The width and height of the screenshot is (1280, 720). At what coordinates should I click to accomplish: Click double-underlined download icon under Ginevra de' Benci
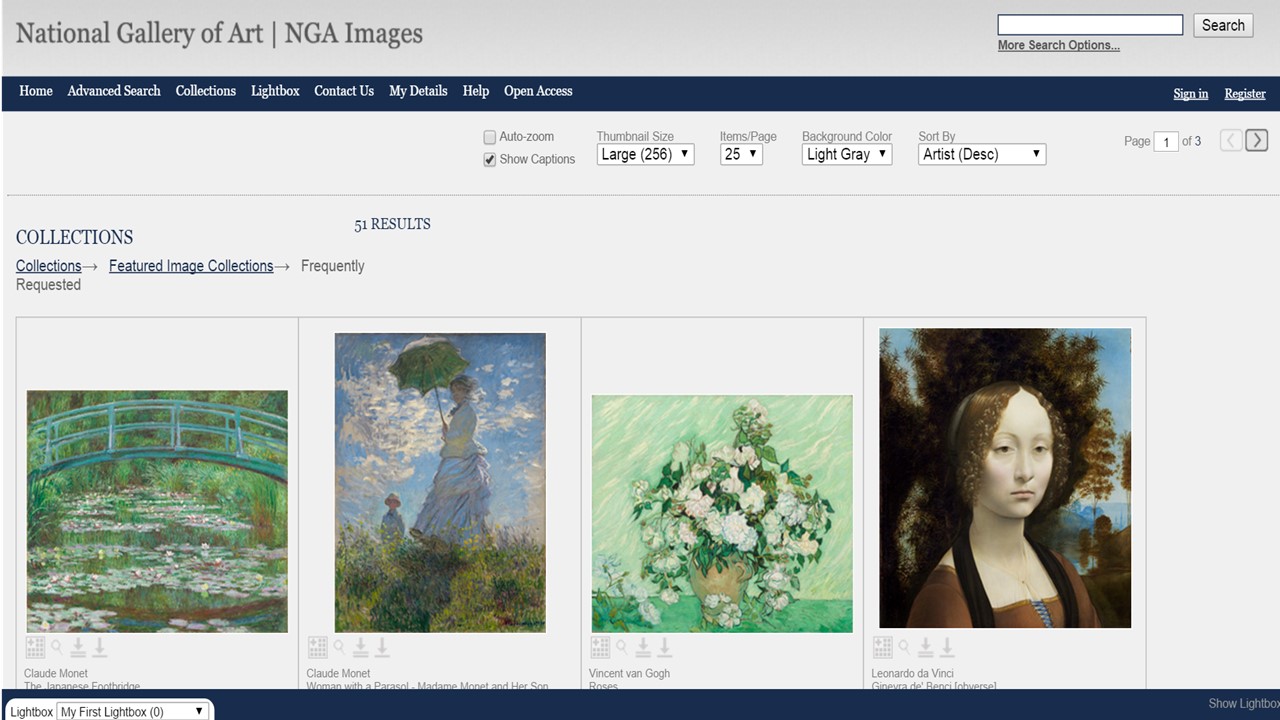click(x=926, y=647)
